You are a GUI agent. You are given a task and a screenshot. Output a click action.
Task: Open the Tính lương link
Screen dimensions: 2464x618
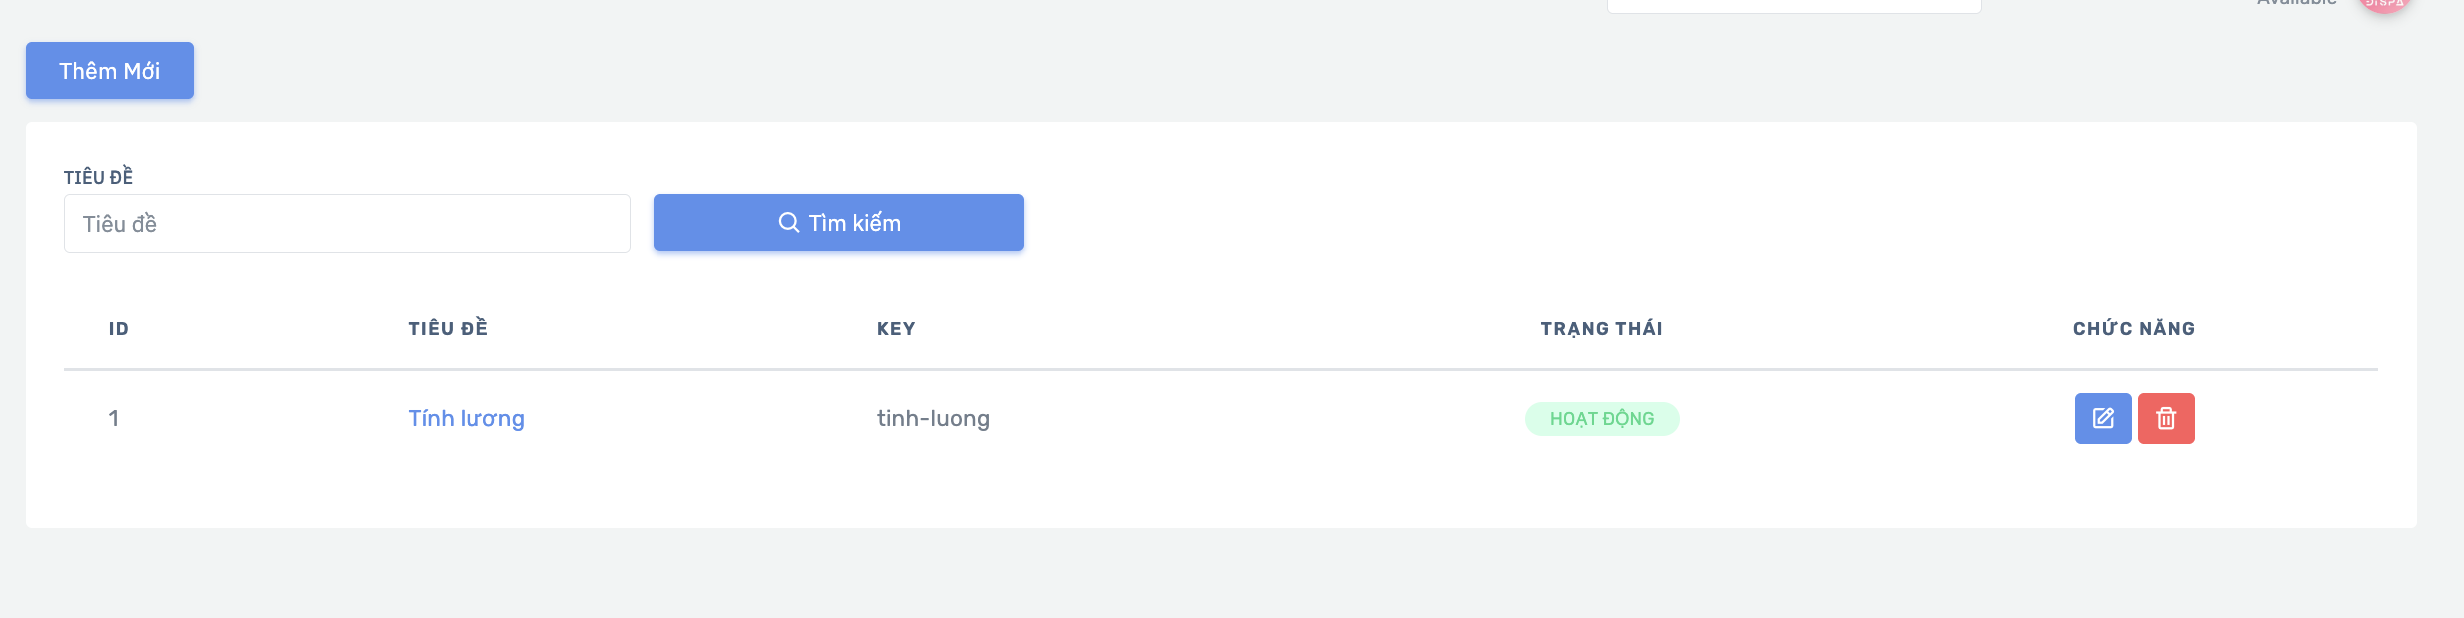[466, 418]
